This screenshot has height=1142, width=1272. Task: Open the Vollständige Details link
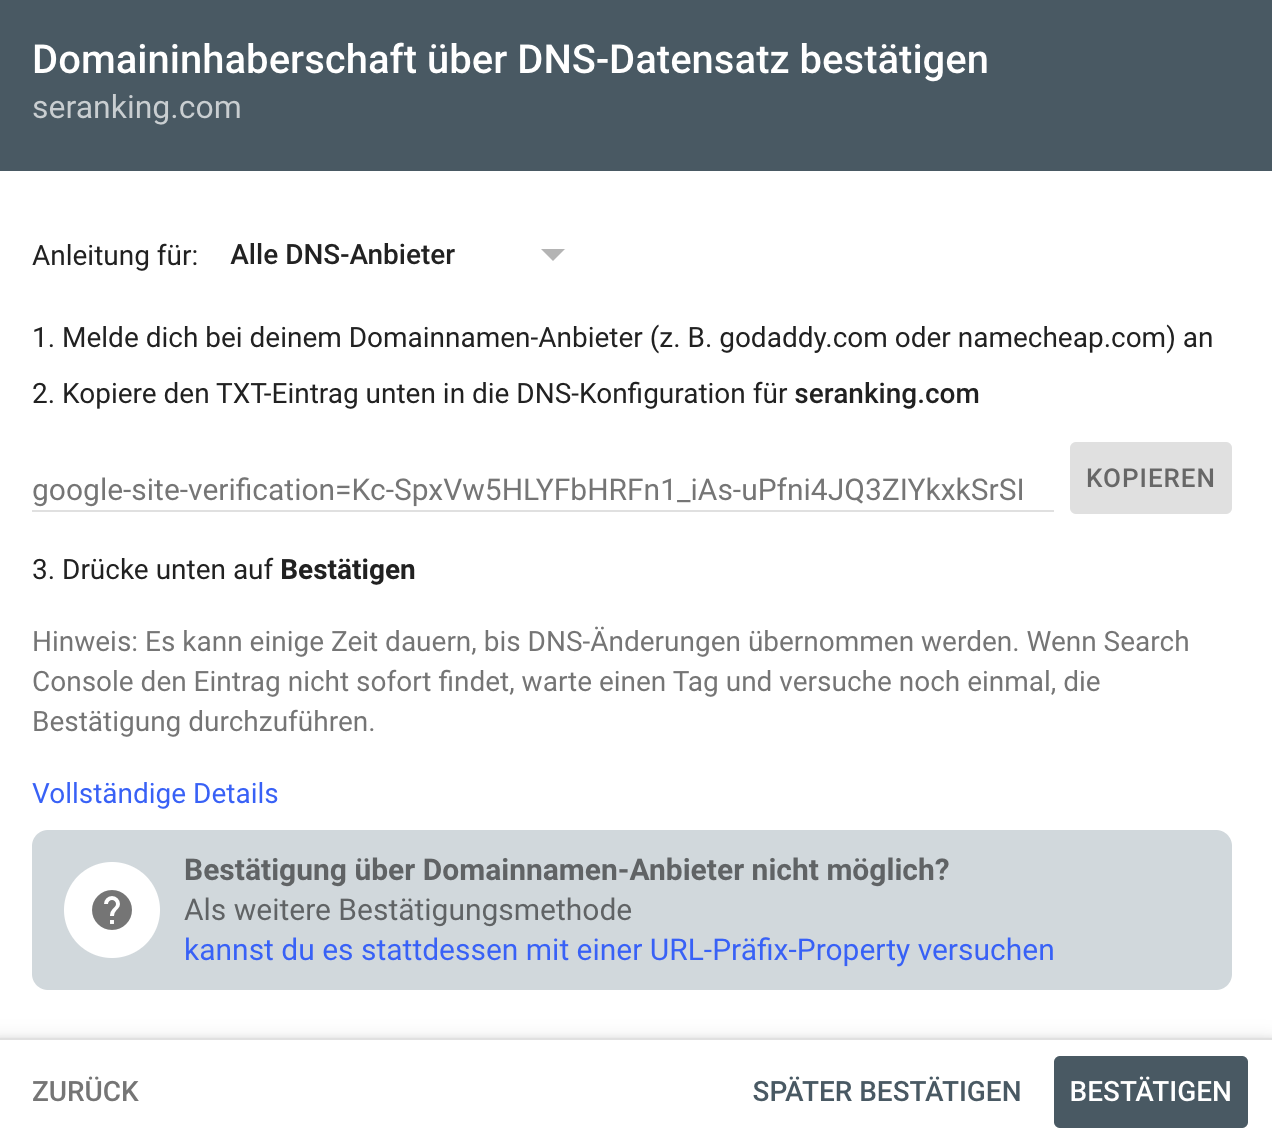pos(155,793)
